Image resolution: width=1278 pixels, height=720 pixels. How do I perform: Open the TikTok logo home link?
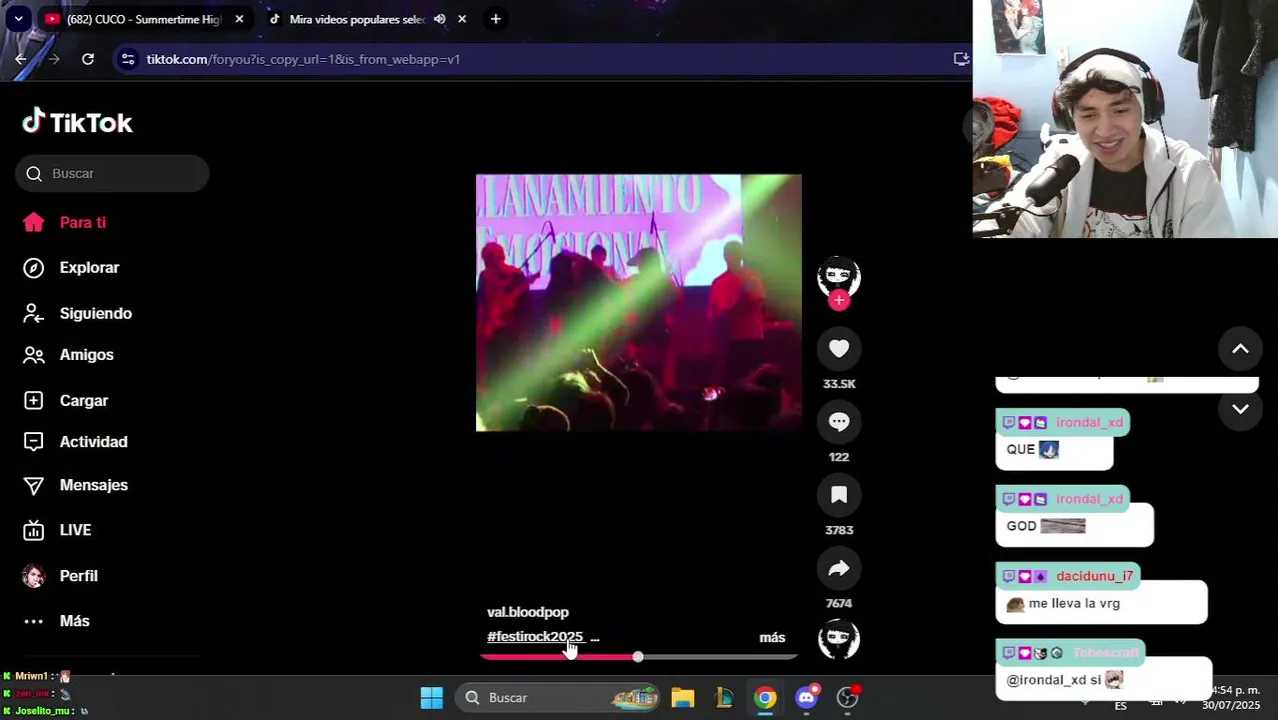coord(77,122)
